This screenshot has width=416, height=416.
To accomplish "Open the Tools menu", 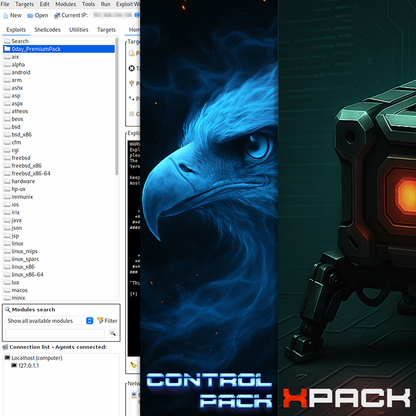I will coord(88,4).
